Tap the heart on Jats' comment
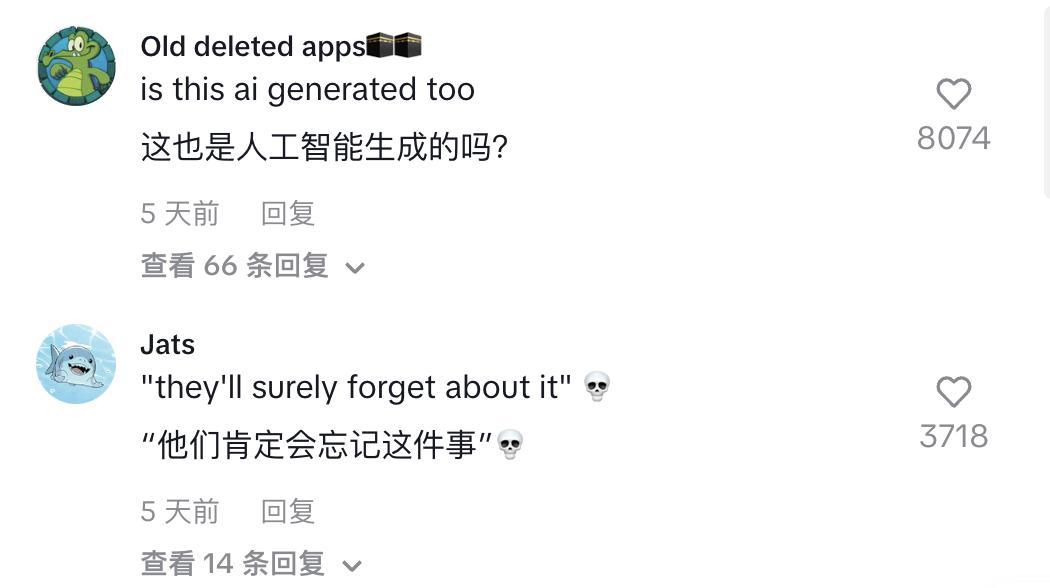 pos(953,392)
